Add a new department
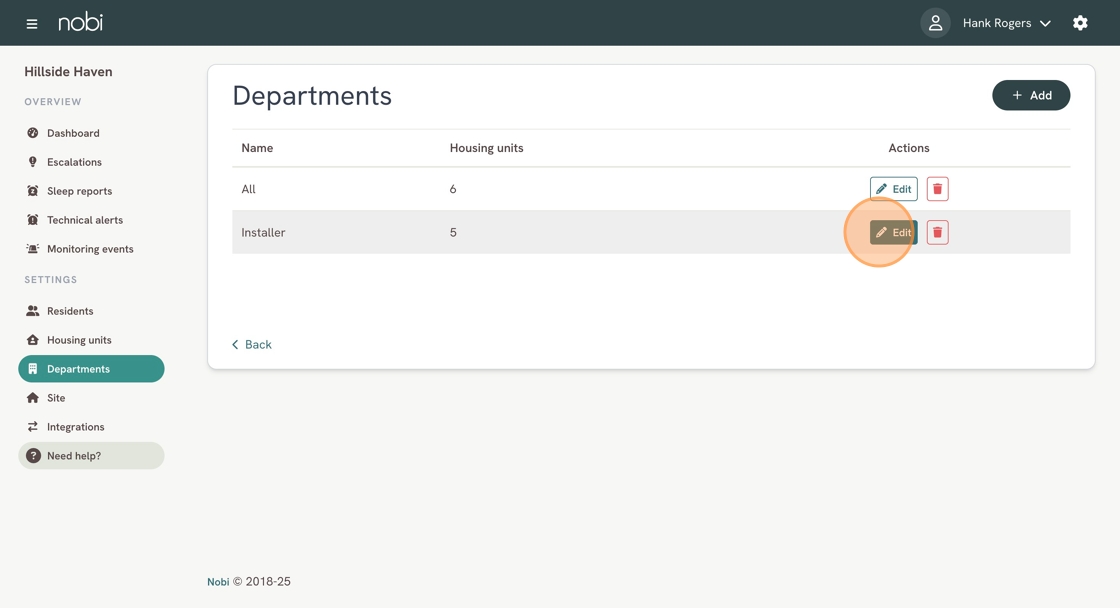Viewport: 1120px width, 608px height. click(1030, 95)
